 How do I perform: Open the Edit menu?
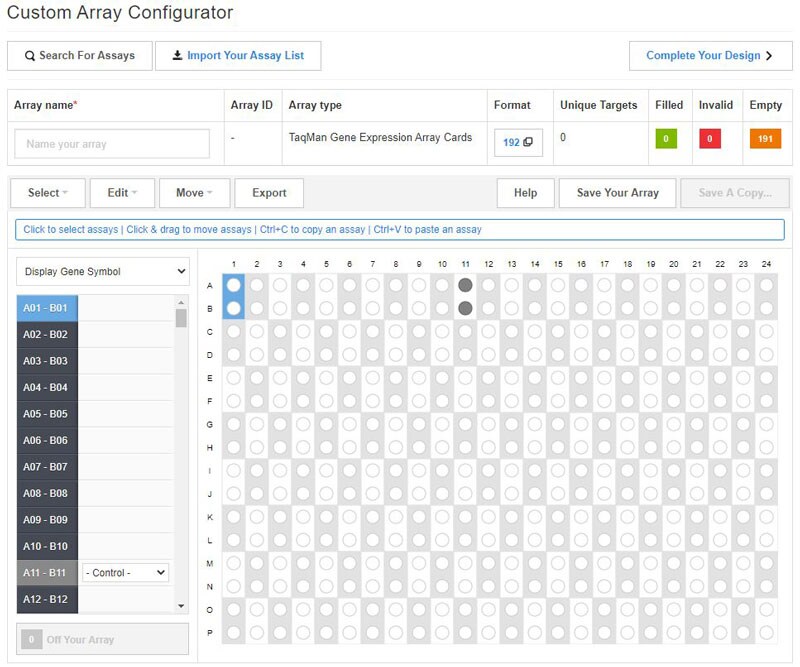[123, 193]
